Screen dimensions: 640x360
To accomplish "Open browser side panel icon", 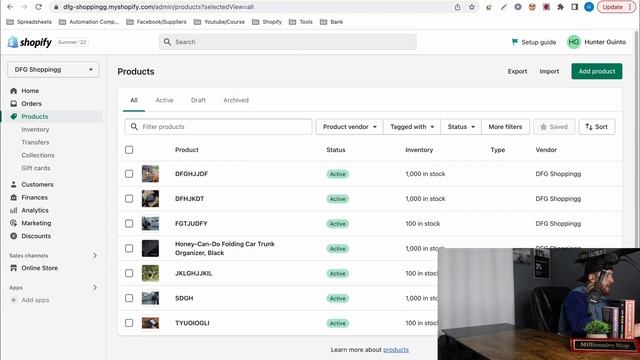I will coord(575,7).
